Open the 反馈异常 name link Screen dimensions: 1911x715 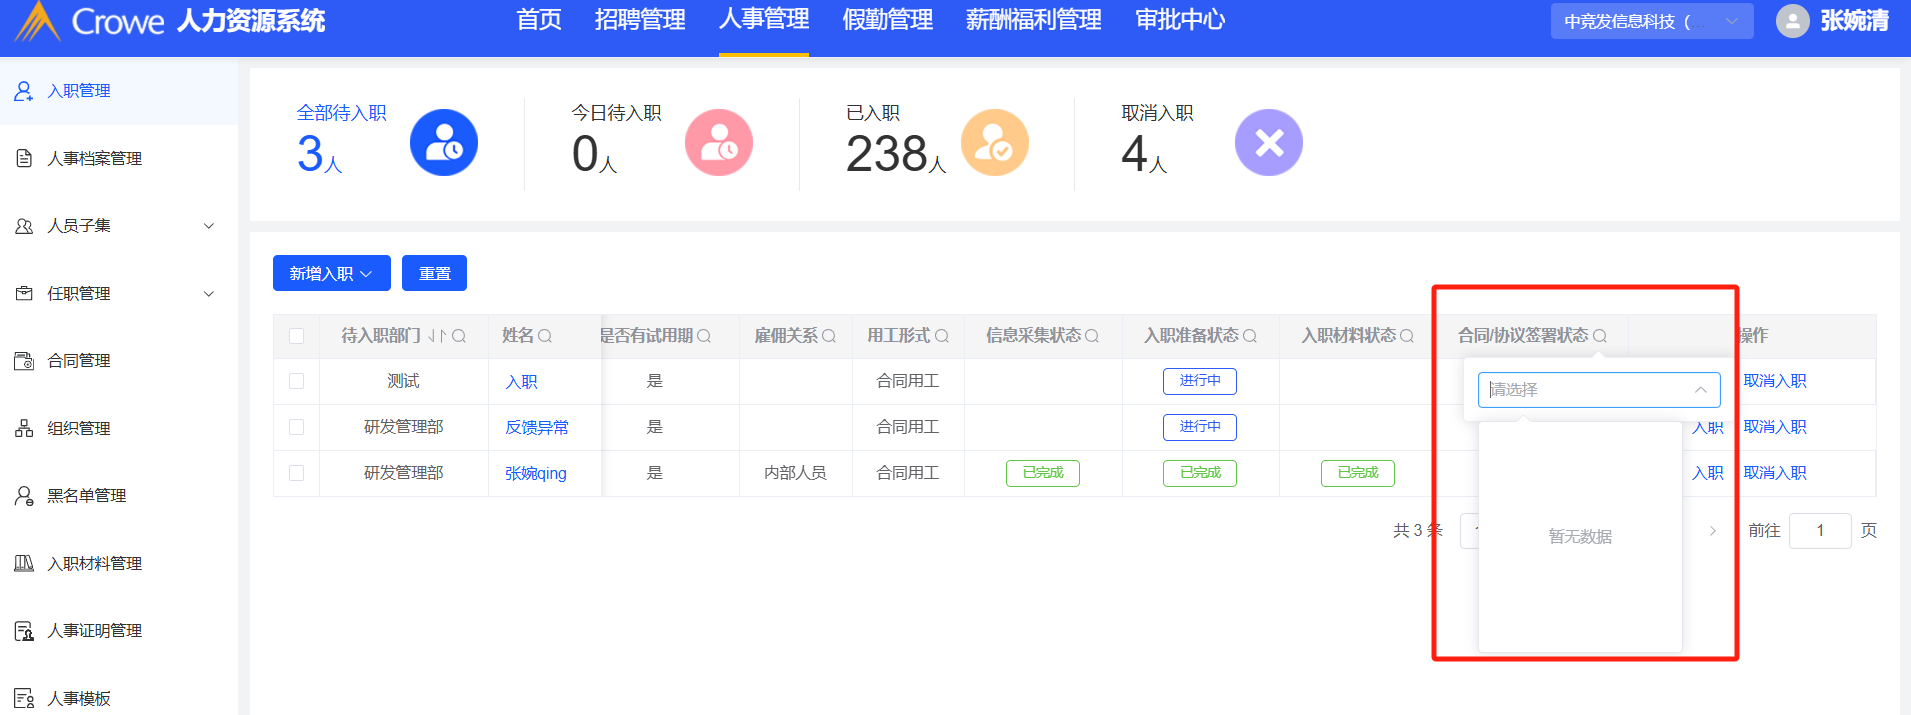point(536,427)
